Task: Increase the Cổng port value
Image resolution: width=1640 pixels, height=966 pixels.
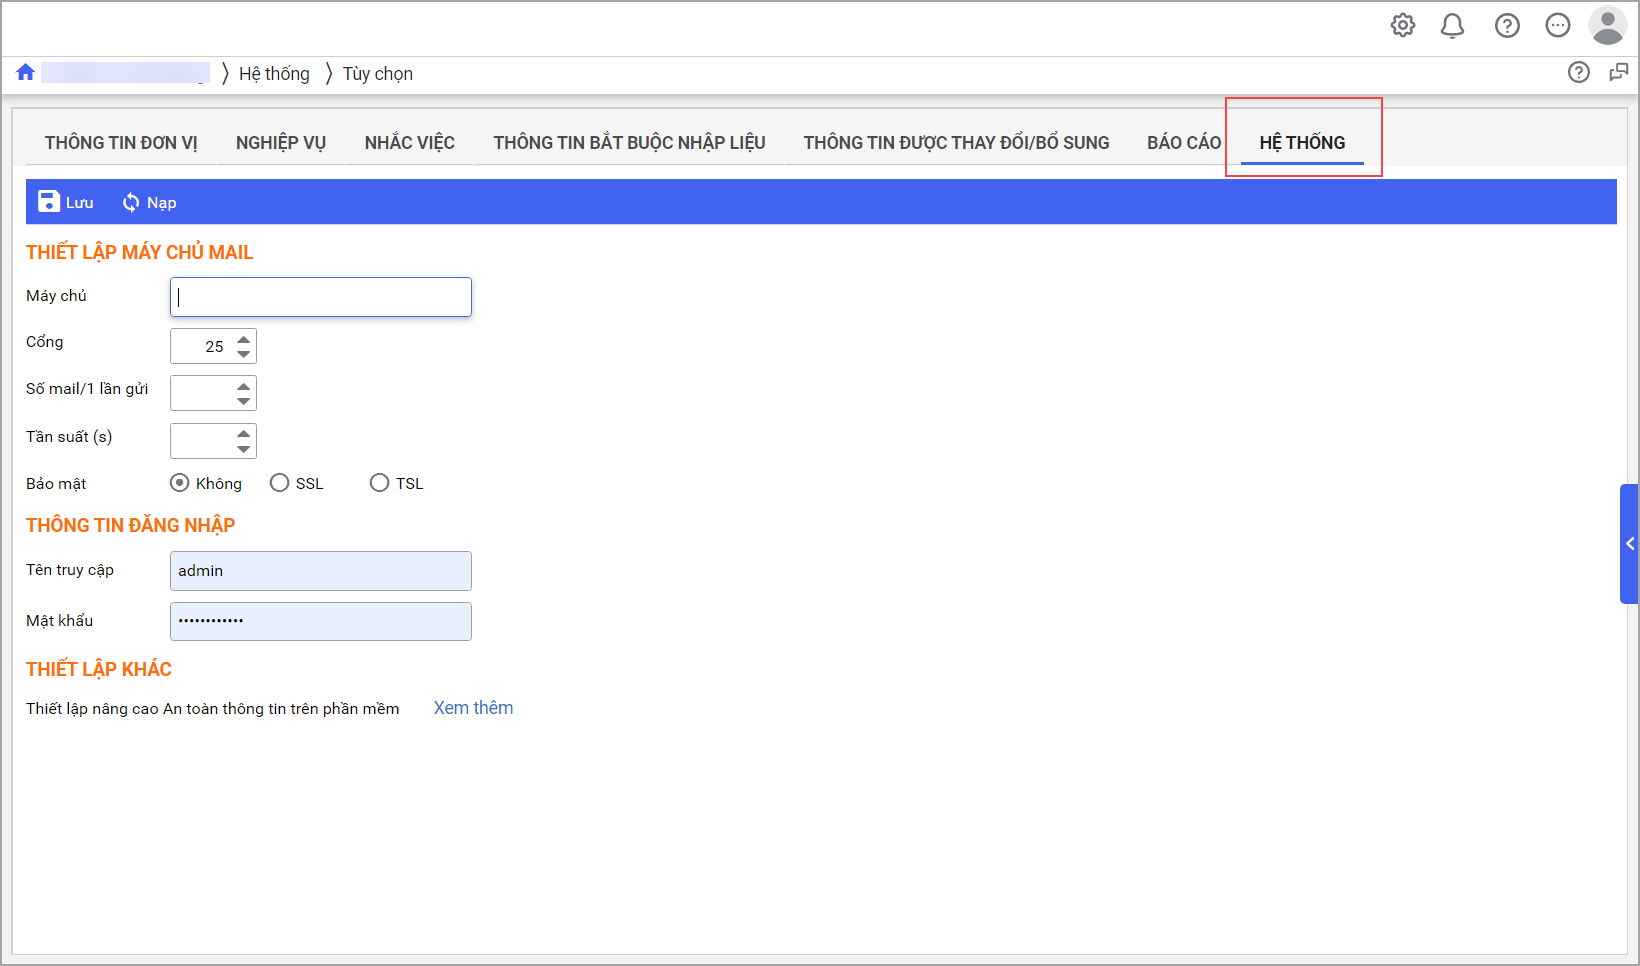Action: point(244,339)
